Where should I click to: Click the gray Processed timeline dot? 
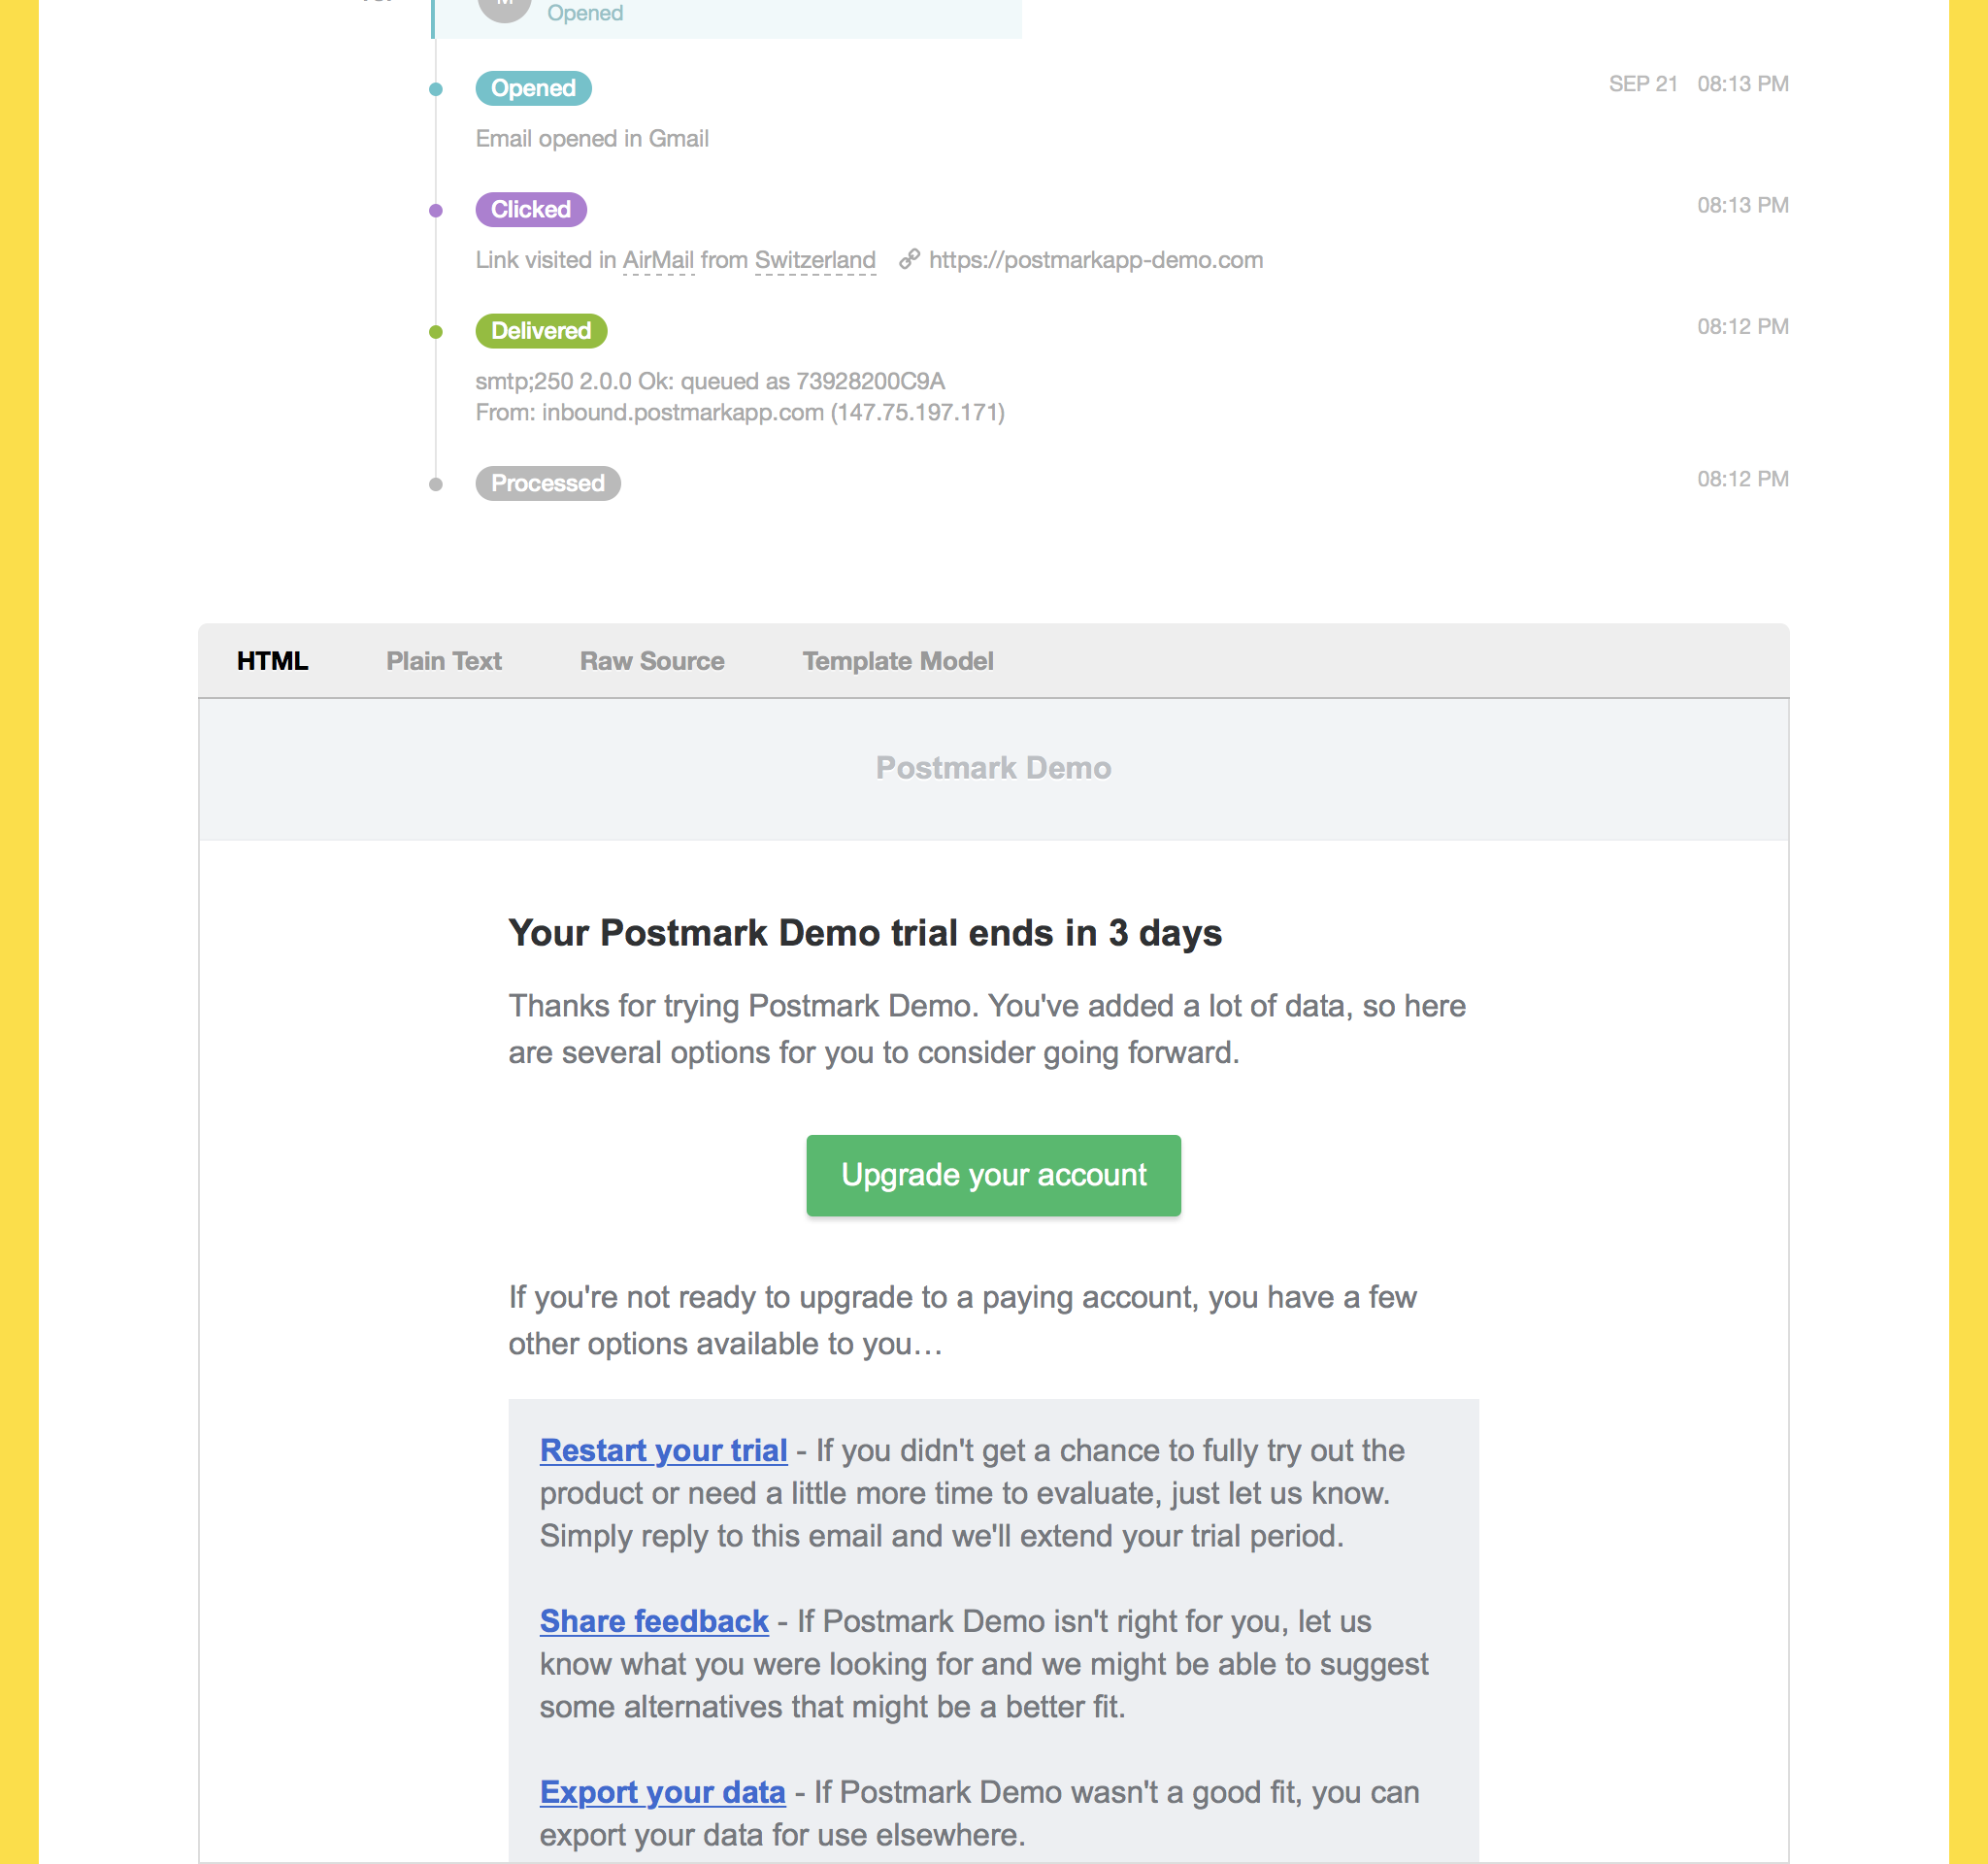click(x=436, y=484)
